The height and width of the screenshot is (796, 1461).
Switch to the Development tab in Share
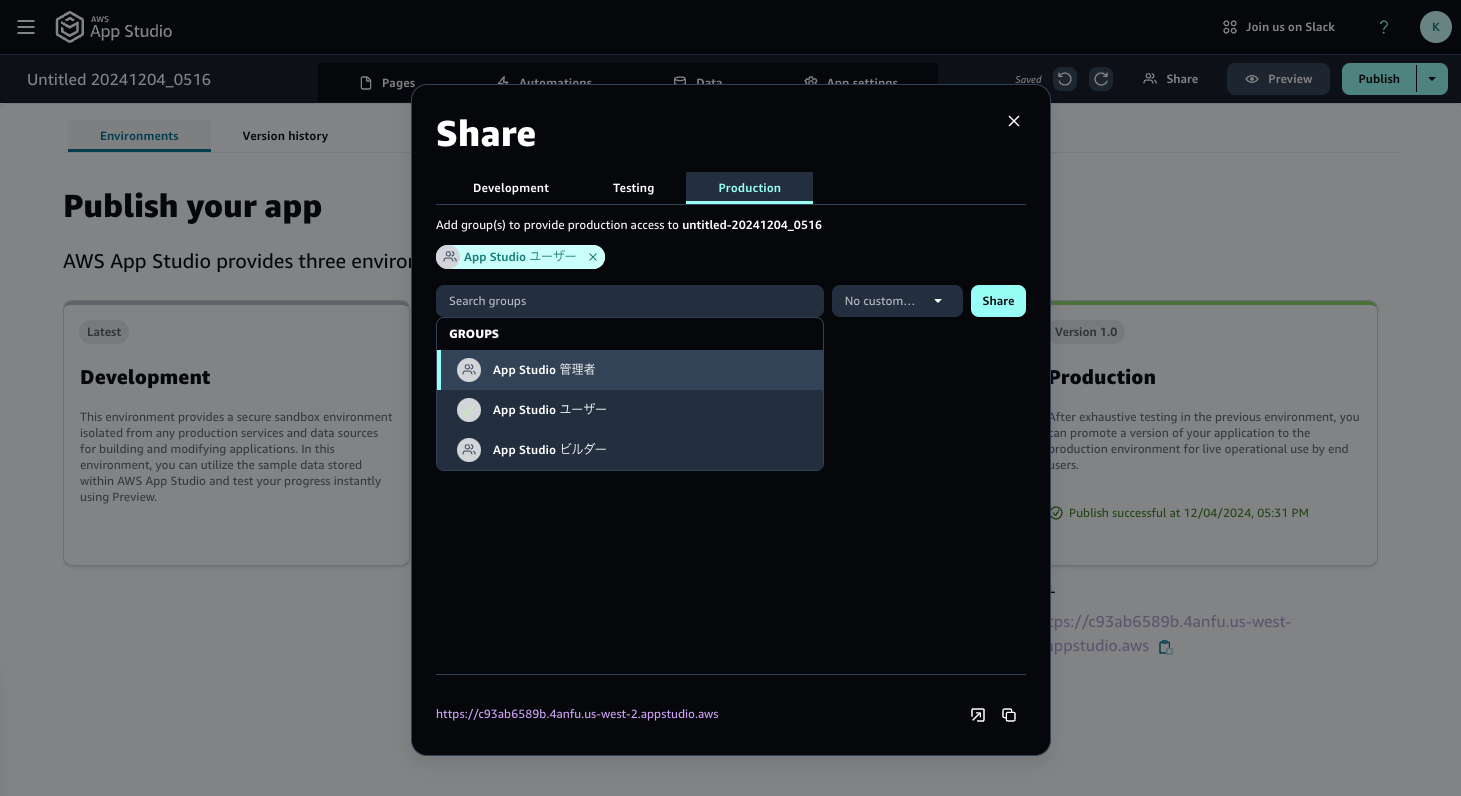click(x=511, y=188)
